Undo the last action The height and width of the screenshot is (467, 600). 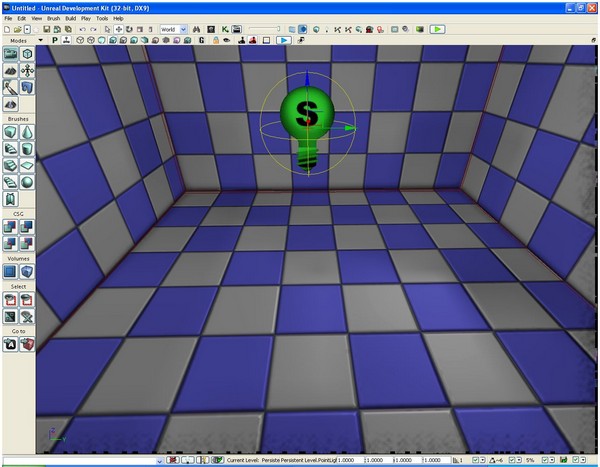82,29
